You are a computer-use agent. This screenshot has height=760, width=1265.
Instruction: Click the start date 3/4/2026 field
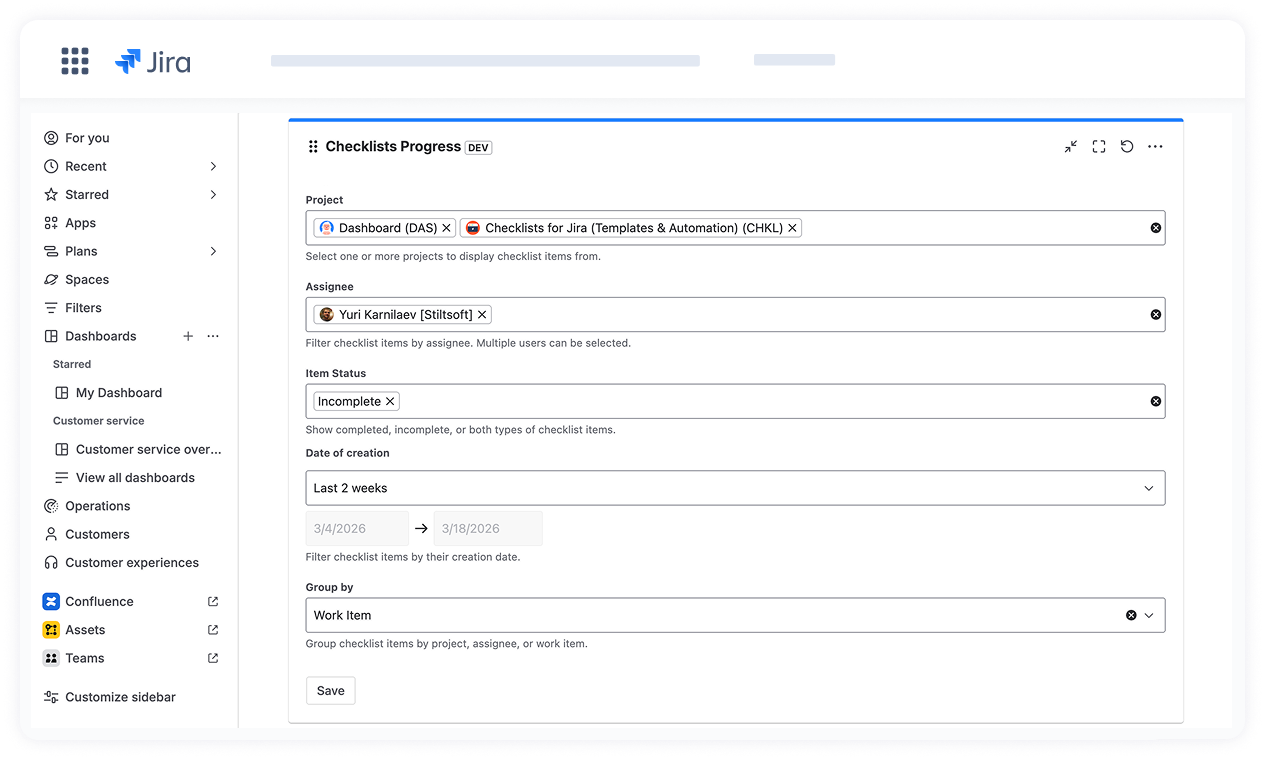pos(357,529)
